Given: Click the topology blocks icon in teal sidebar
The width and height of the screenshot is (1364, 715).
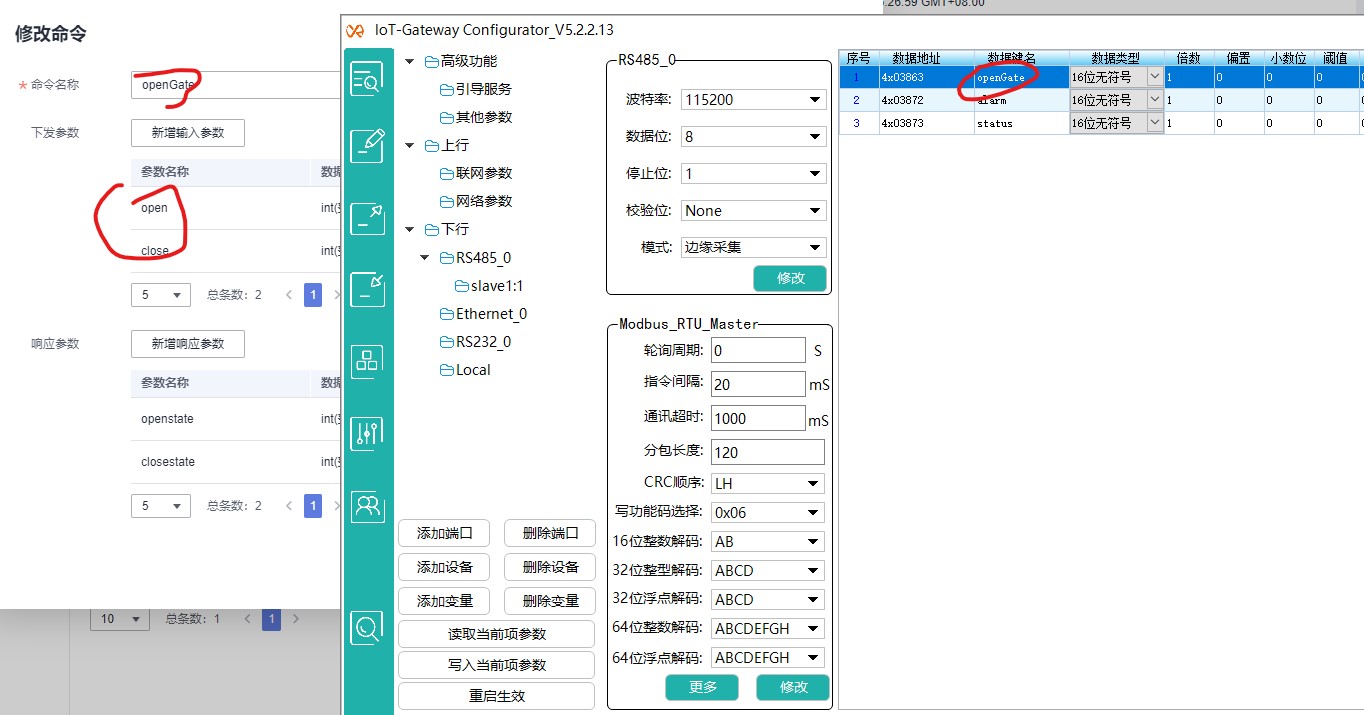Looking at the screenshot, I should click(367, 361).
